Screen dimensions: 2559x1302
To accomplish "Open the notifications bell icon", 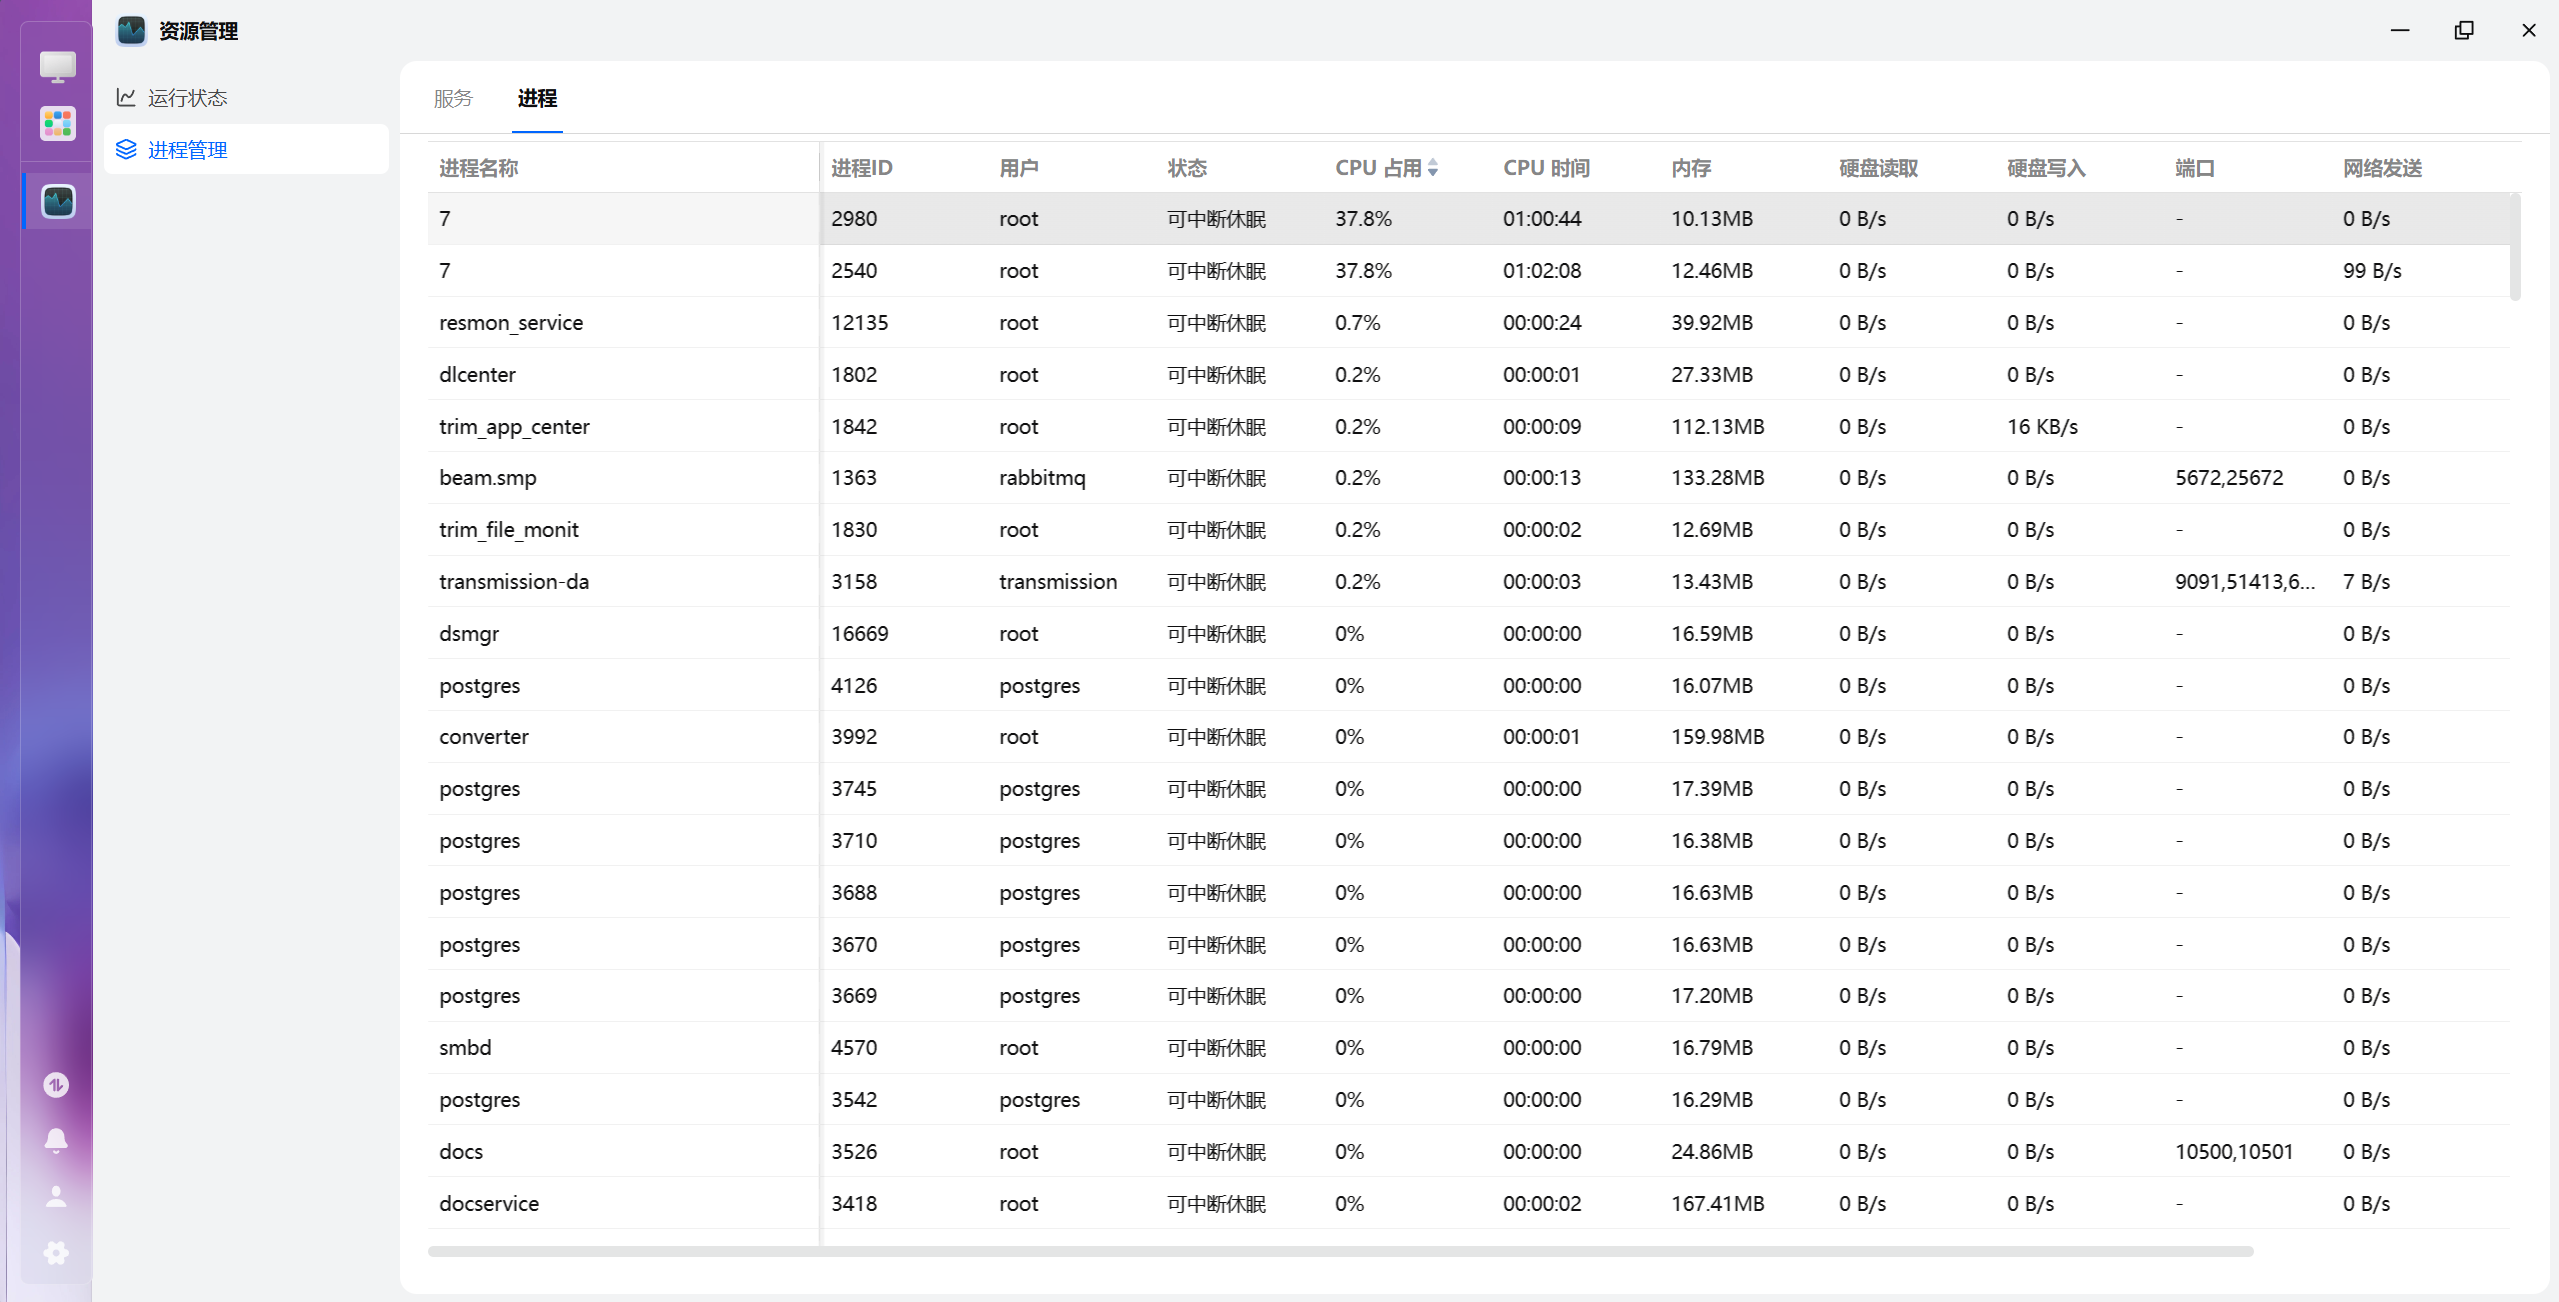I will 56,1140.
